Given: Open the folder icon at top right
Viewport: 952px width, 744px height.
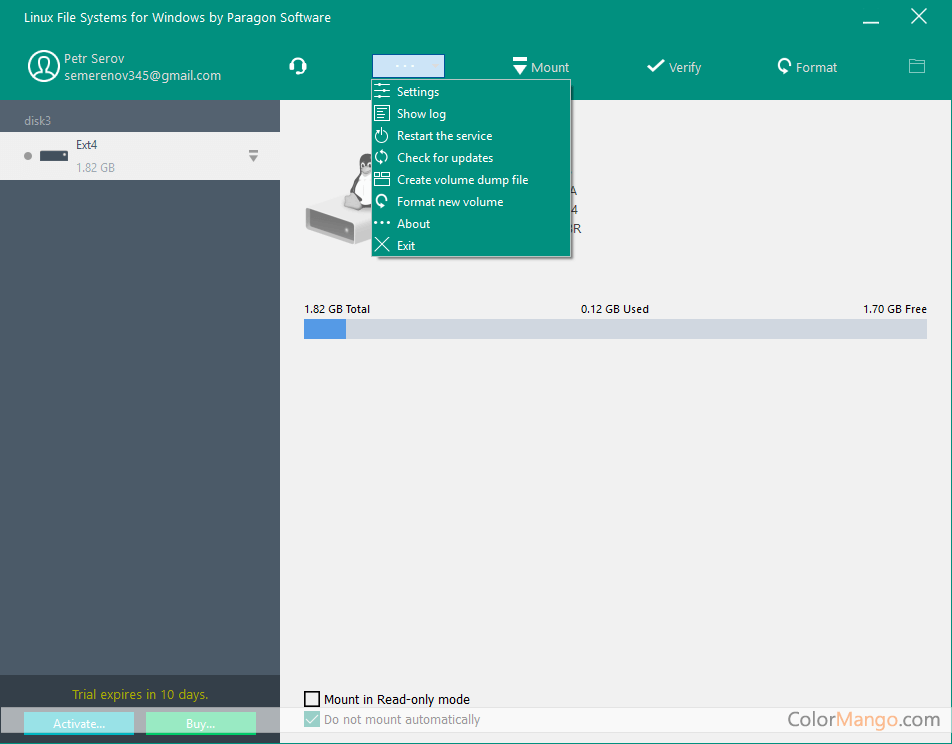Looking at the screenshot, I should coord(917,65).
